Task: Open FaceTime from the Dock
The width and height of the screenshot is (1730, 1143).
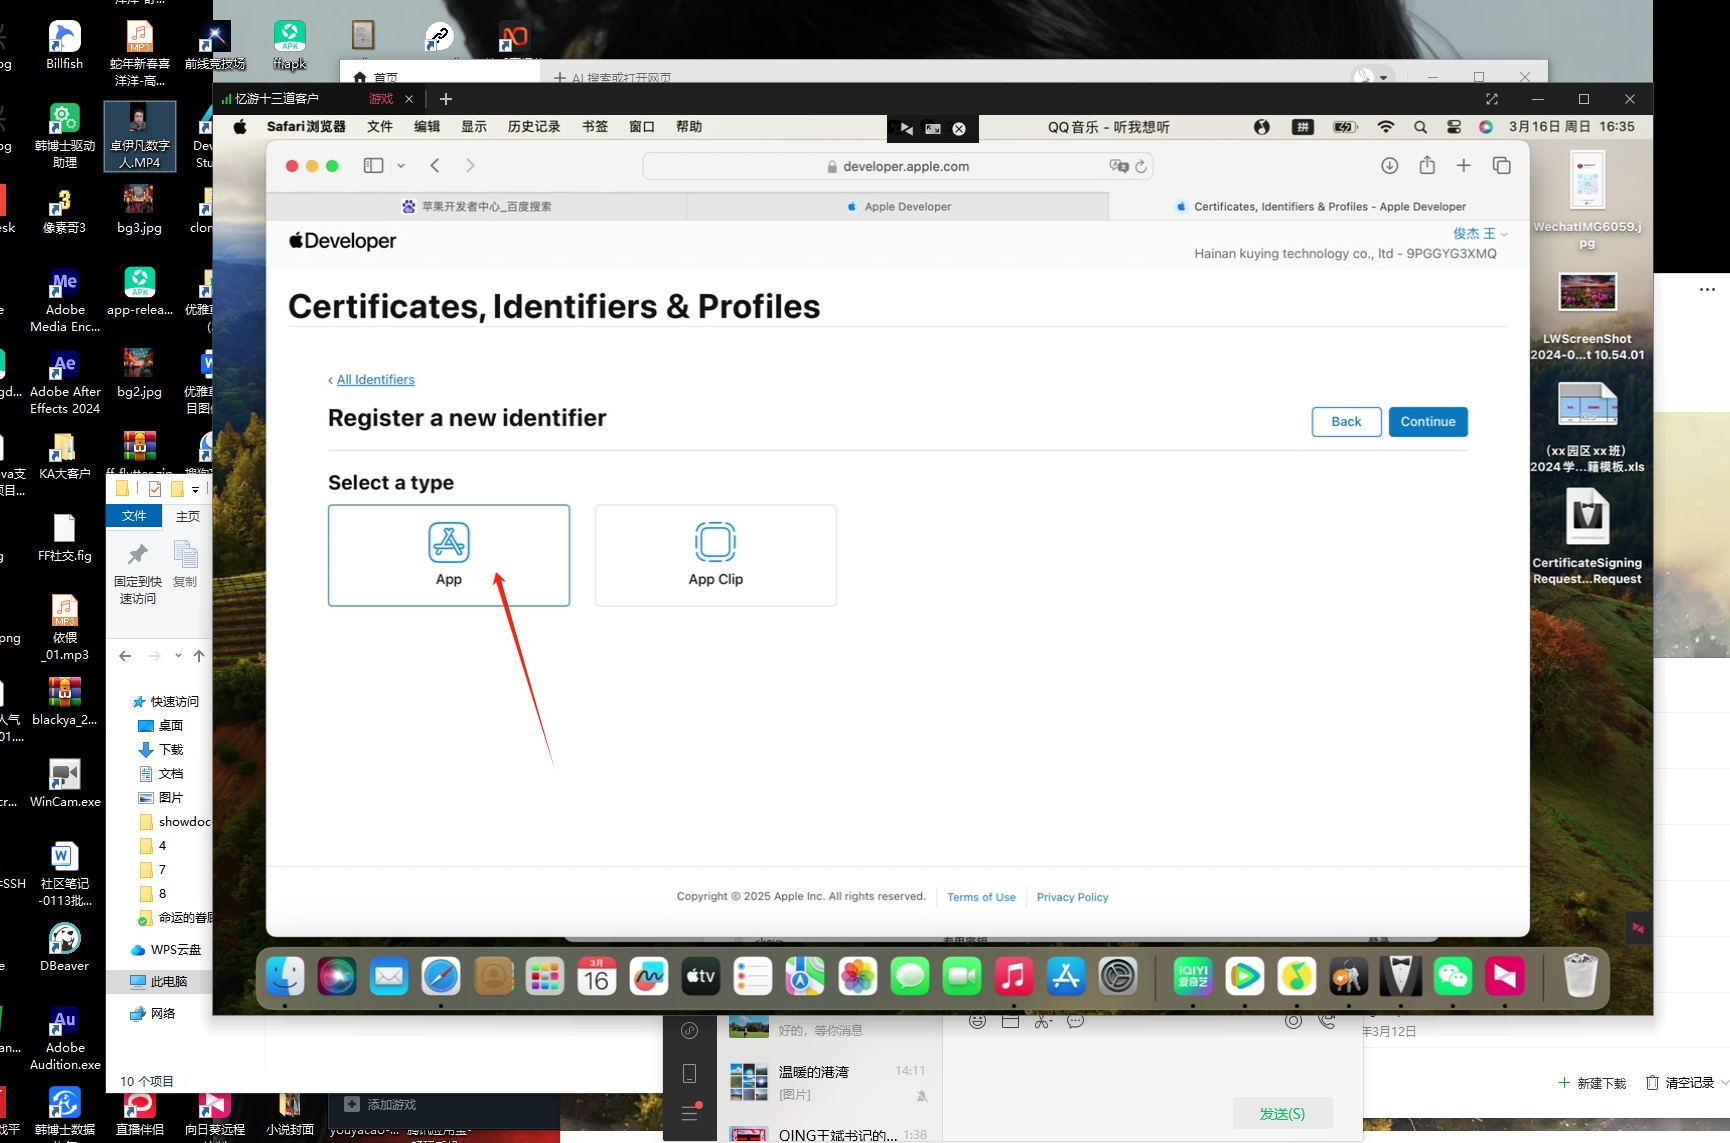Action: click(961, 976)
